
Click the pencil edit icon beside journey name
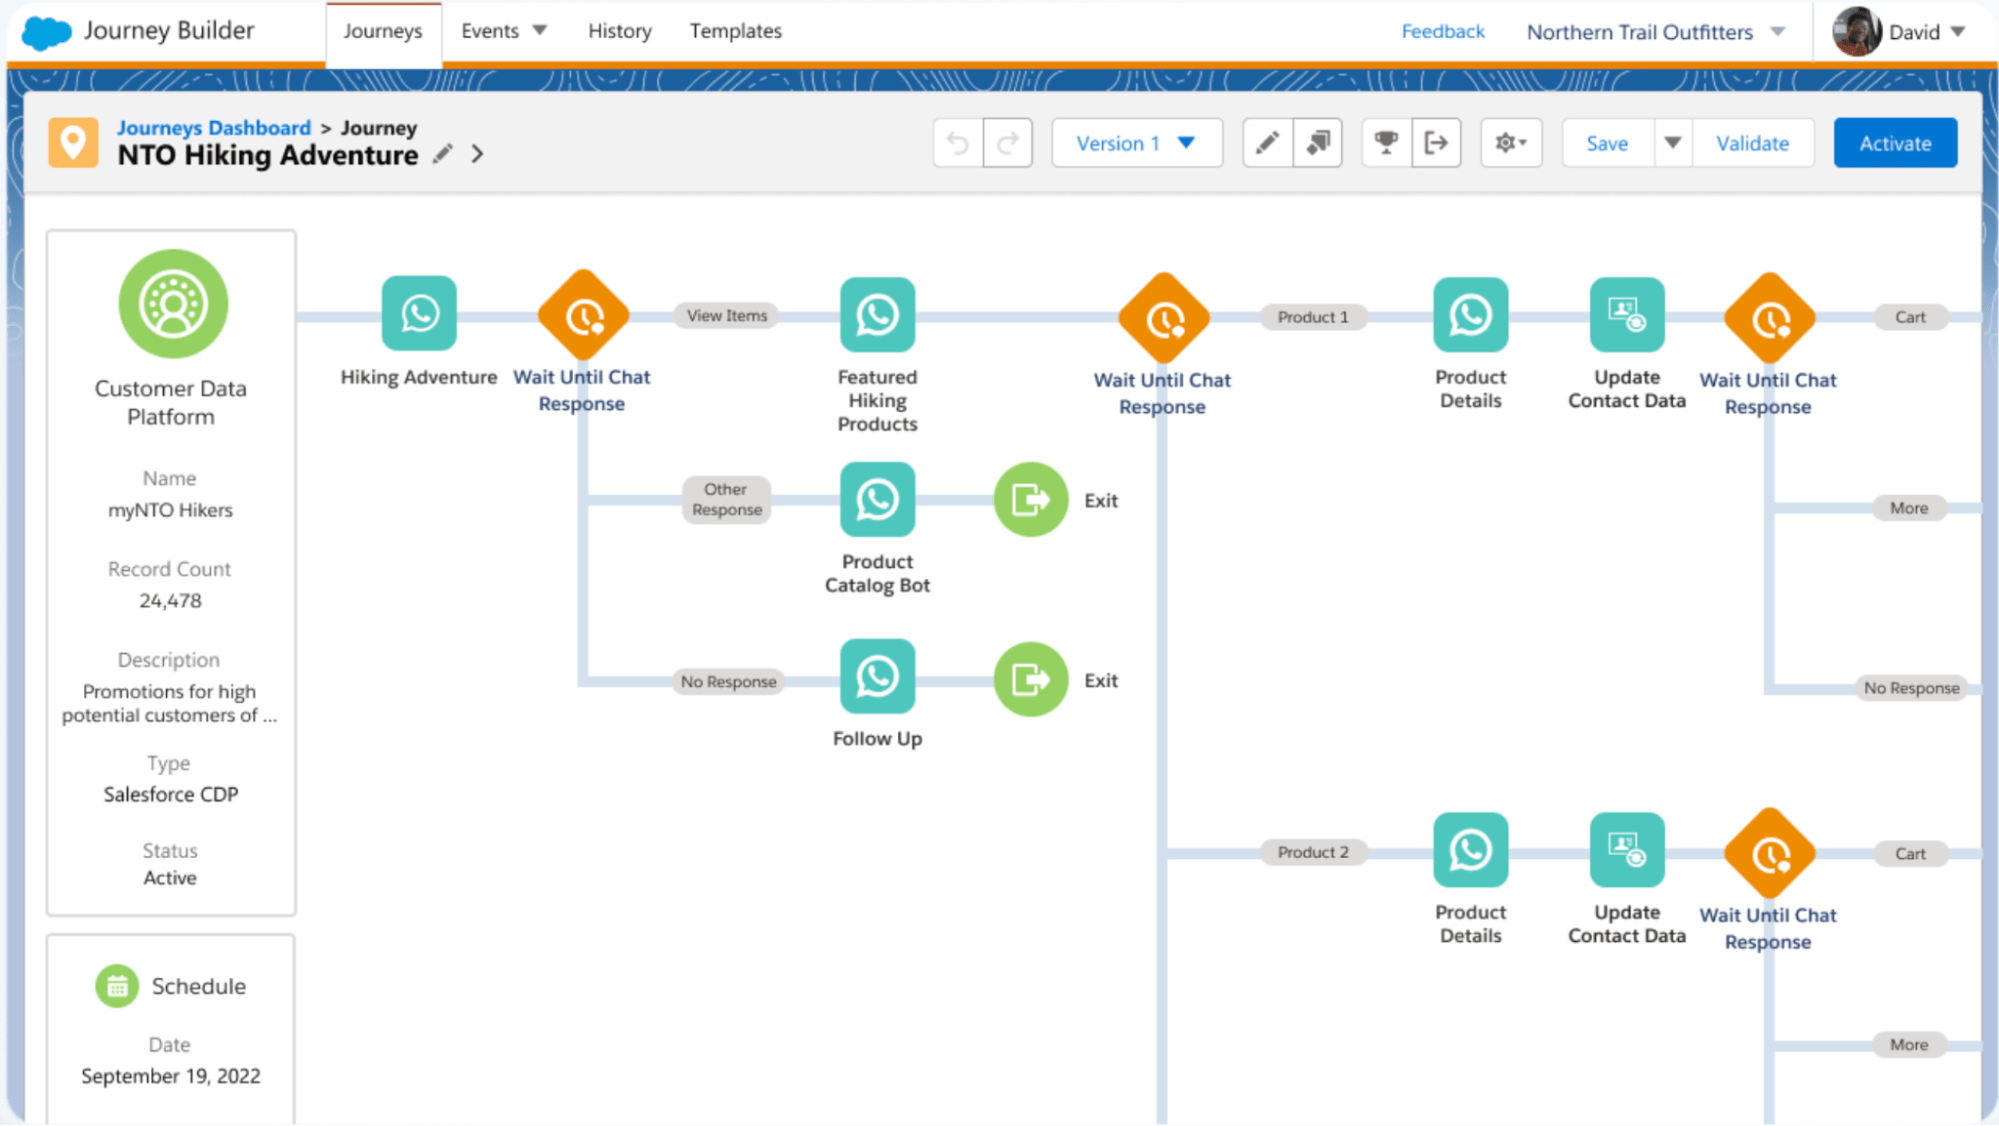tap(443, 154)
